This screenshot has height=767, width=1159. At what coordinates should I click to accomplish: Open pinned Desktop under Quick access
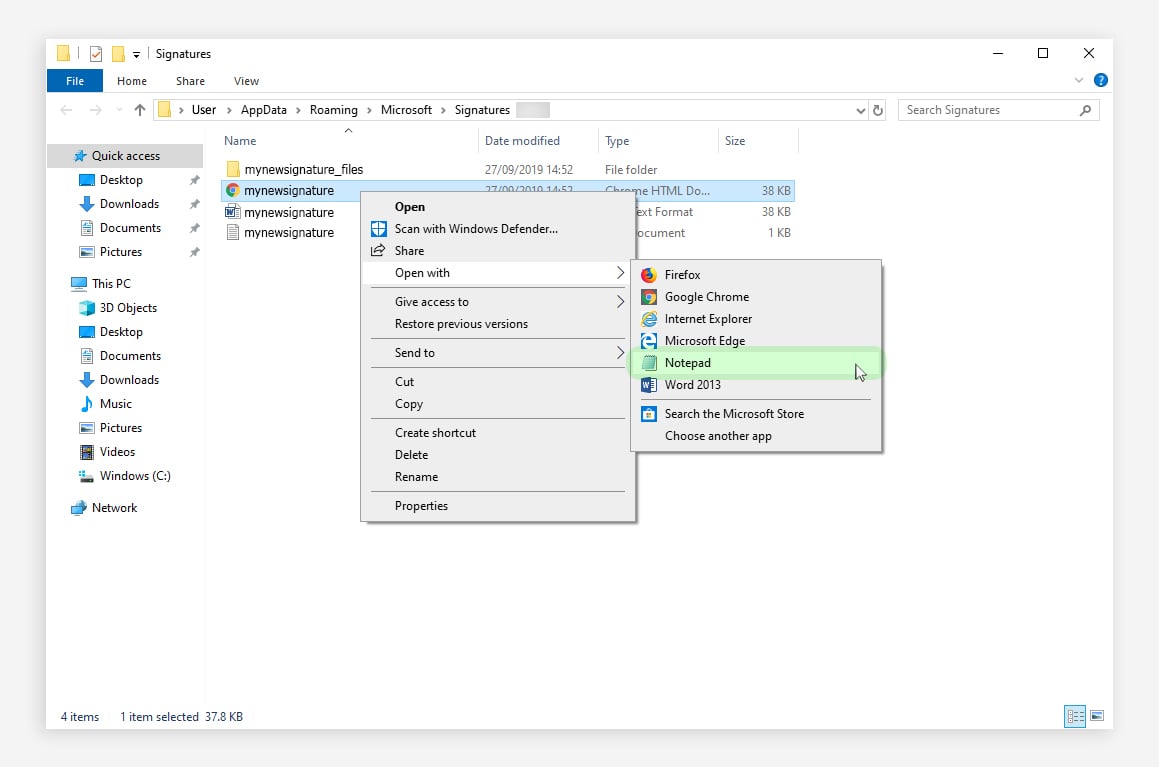[121, 180]
